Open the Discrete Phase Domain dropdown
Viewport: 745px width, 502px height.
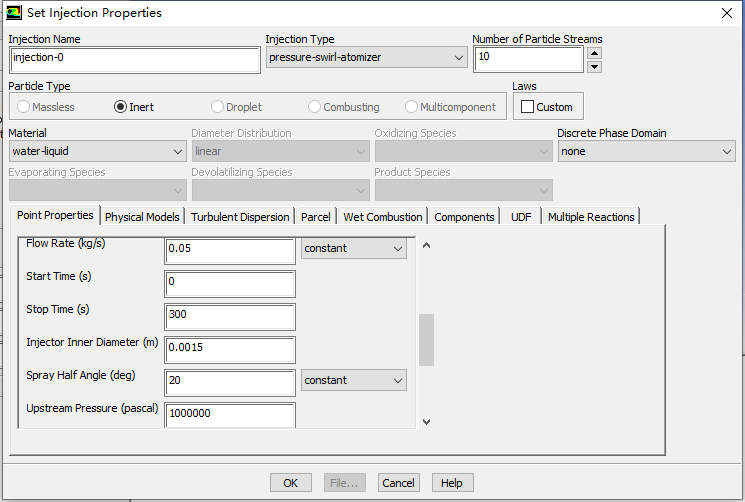click(646, 151)
